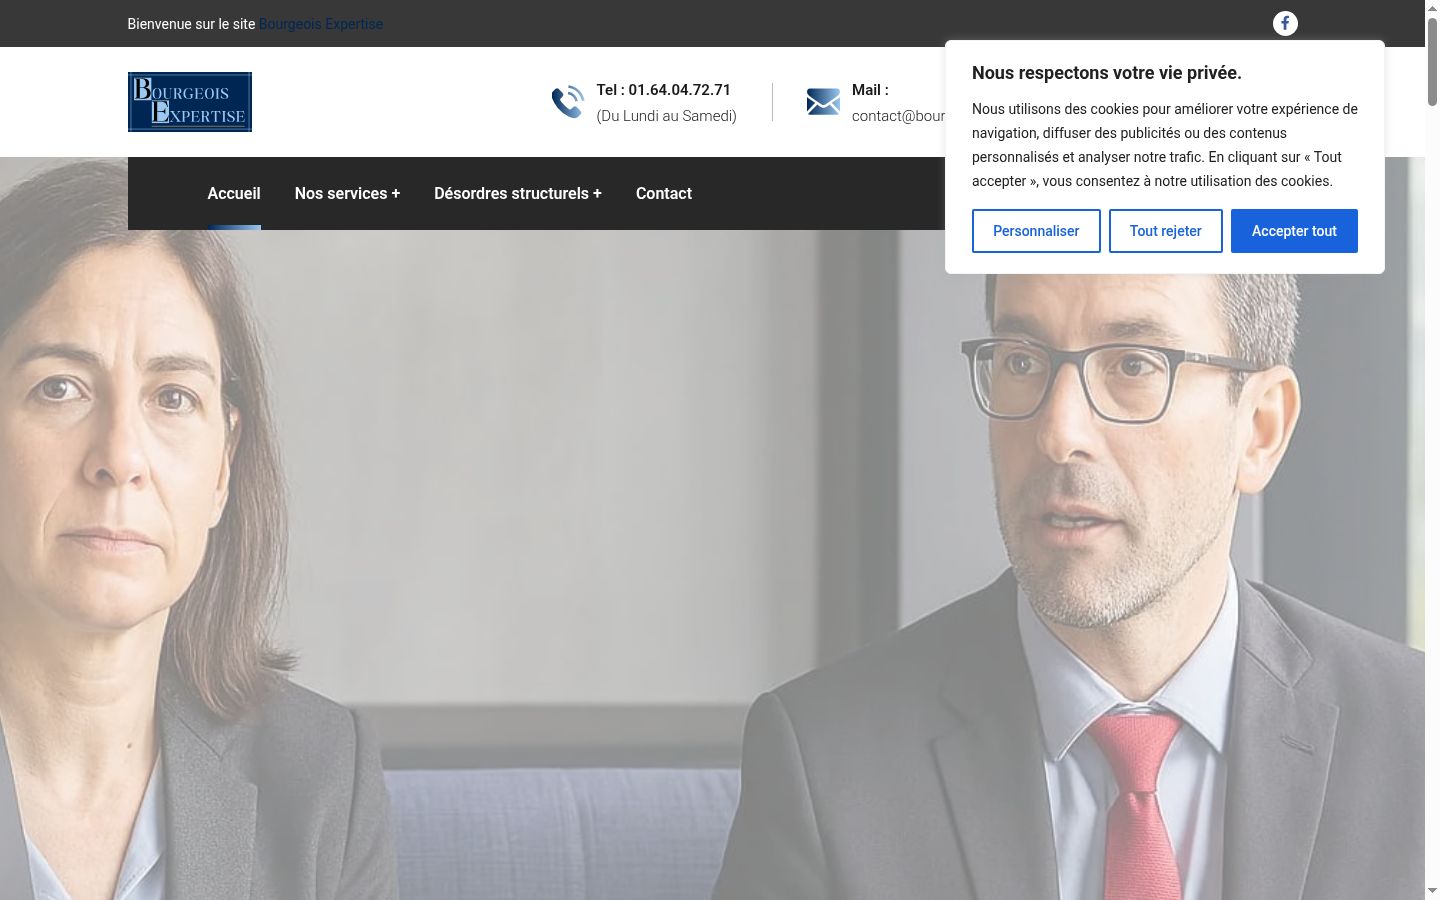Click the "Nous respectons votre vie privée." heading
This screenshot has width=1440, height=900.
point(1107,73)
